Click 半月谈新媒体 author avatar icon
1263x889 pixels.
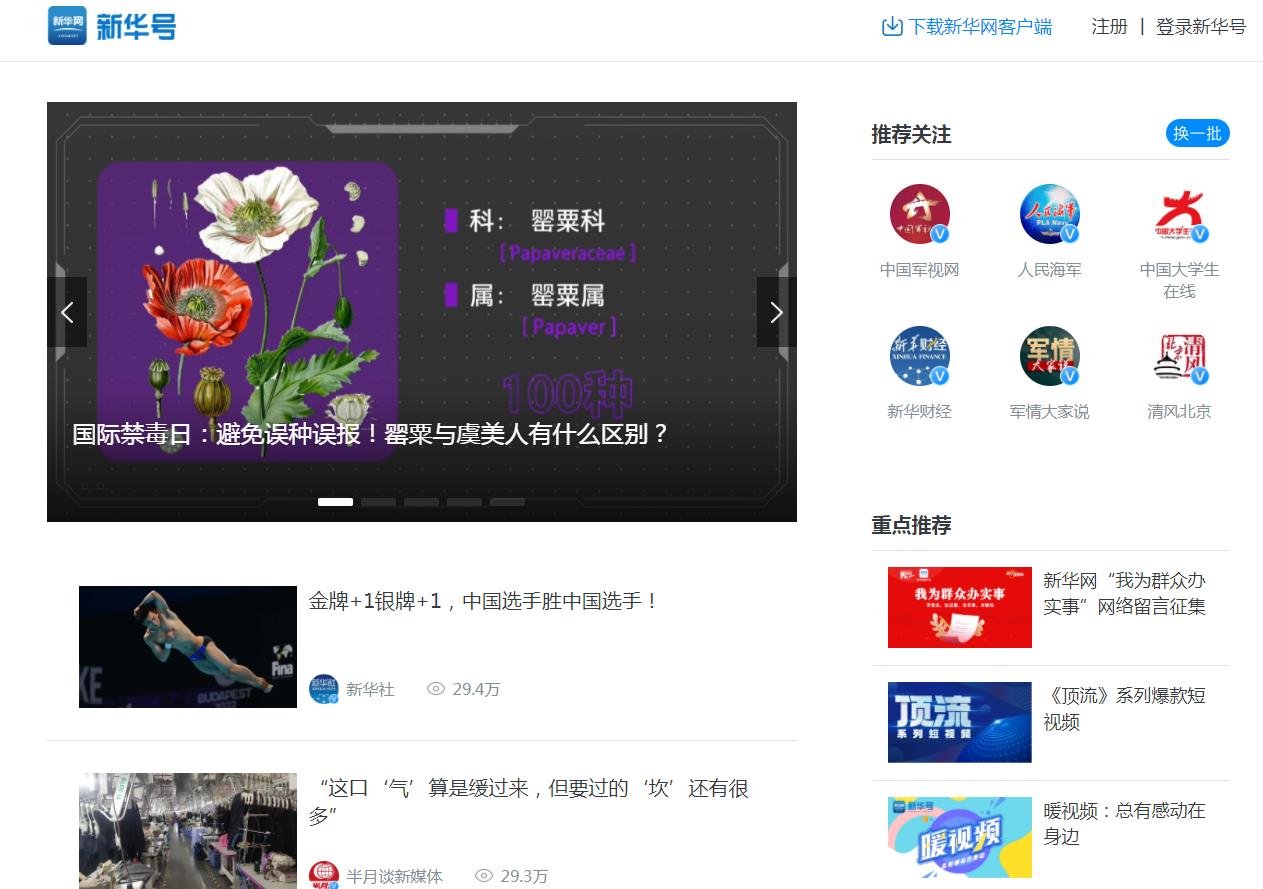(323, 875)
